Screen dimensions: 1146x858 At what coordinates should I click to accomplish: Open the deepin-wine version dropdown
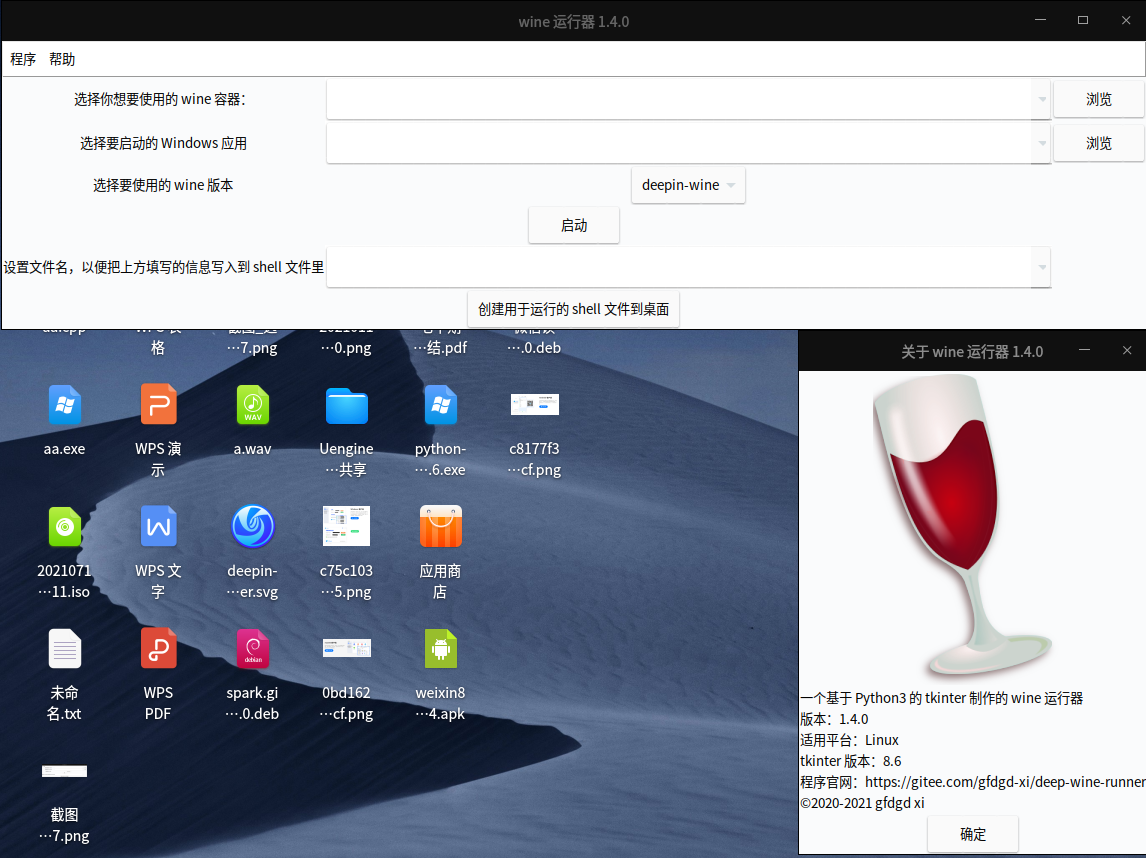688,185
